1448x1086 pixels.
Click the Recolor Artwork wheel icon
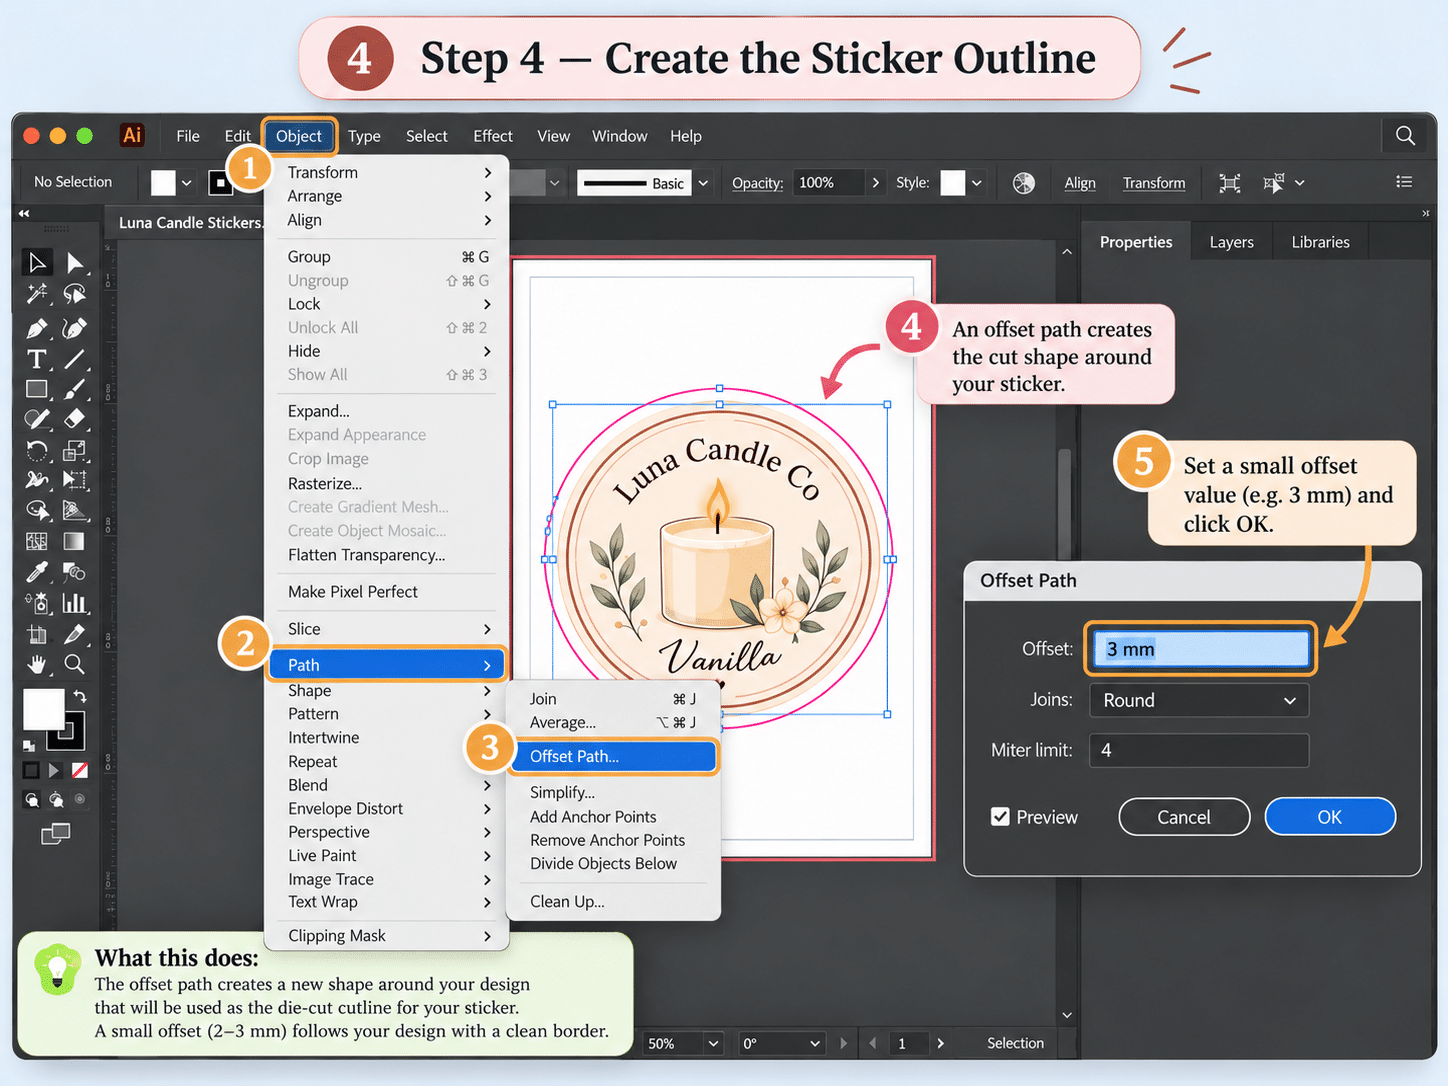click(1024, 183)
